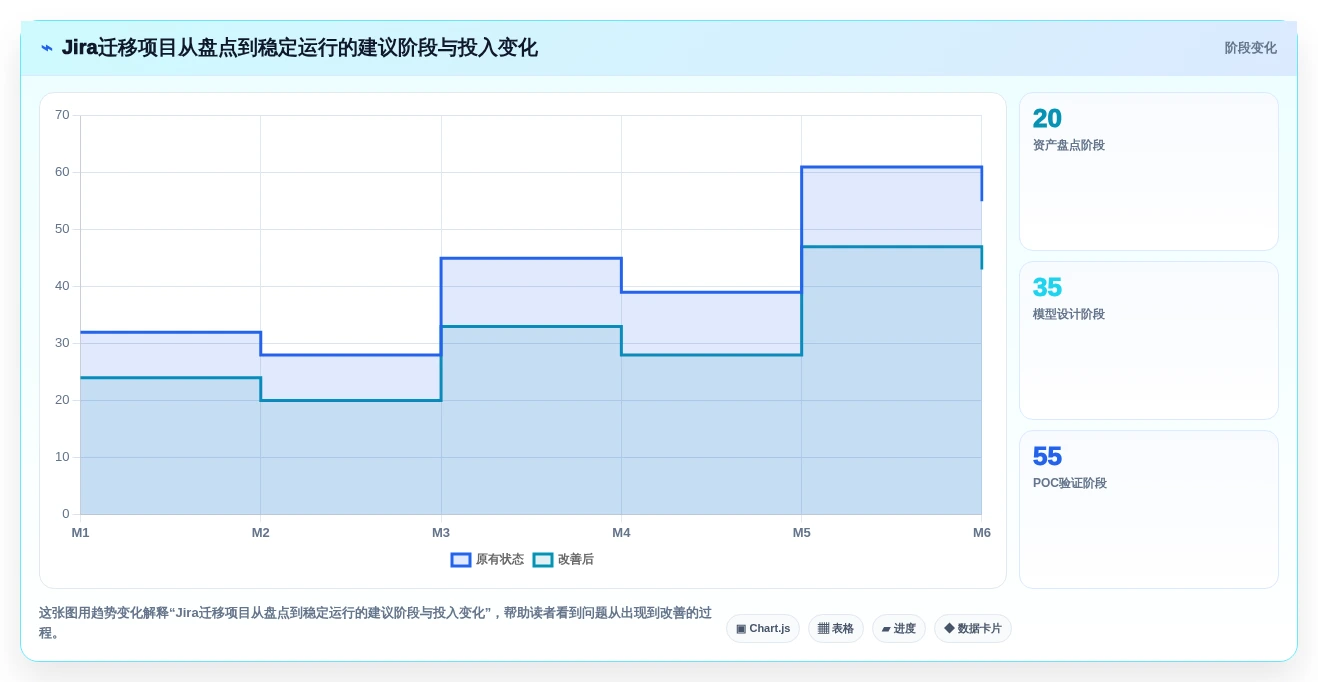Click the M6 x-axis label
1318x682 pixels.
point(982,533)
